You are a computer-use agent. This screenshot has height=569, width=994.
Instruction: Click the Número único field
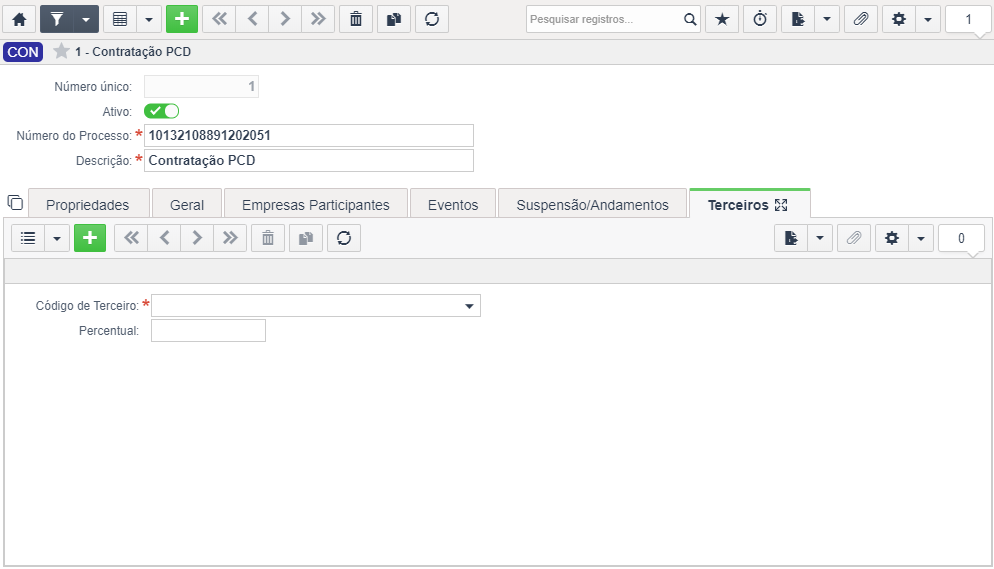coord(202,86)
